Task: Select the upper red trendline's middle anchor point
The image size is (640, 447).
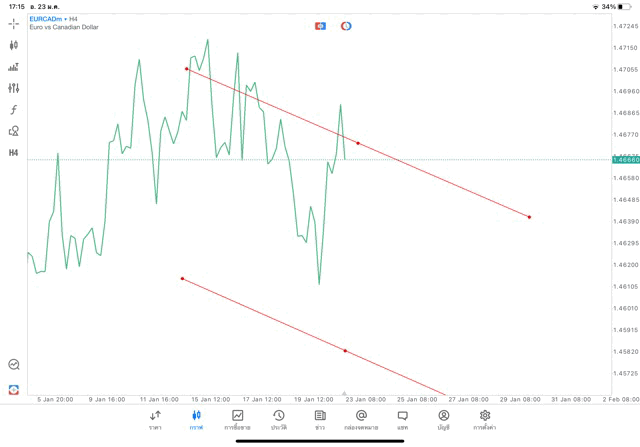Action: (358, 143)
